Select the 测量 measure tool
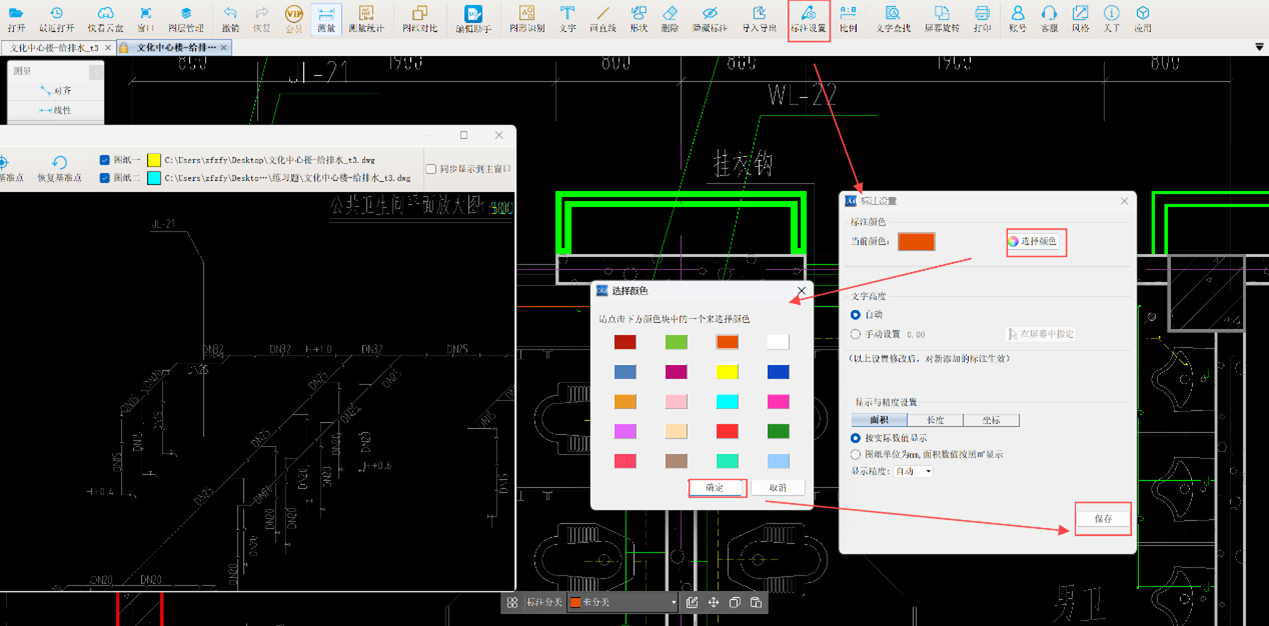 (326, 18)
